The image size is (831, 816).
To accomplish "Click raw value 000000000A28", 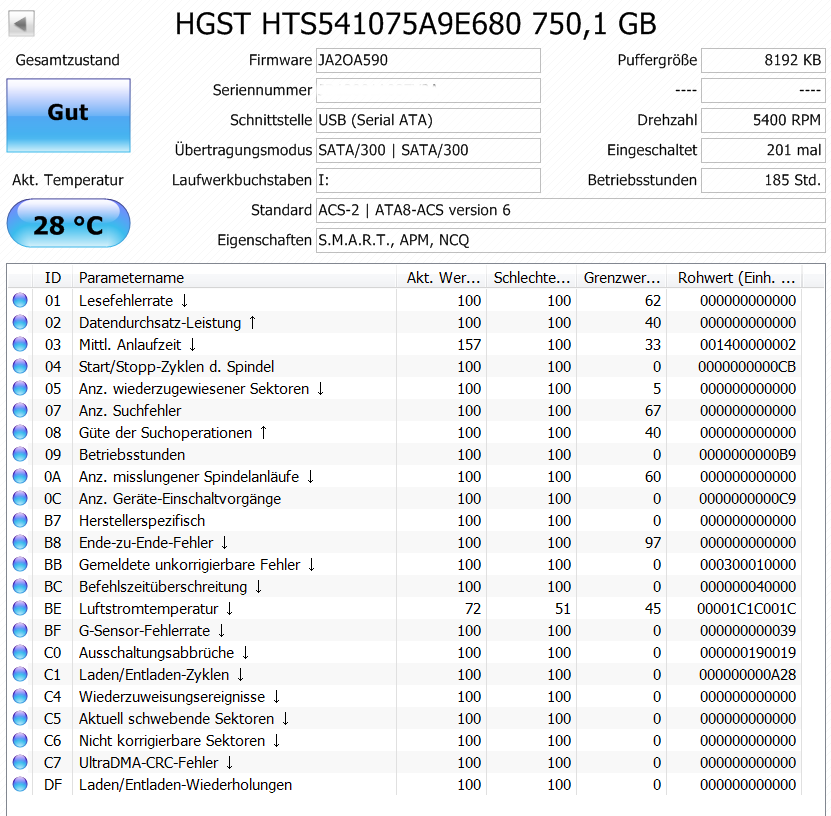I will 747,675.
